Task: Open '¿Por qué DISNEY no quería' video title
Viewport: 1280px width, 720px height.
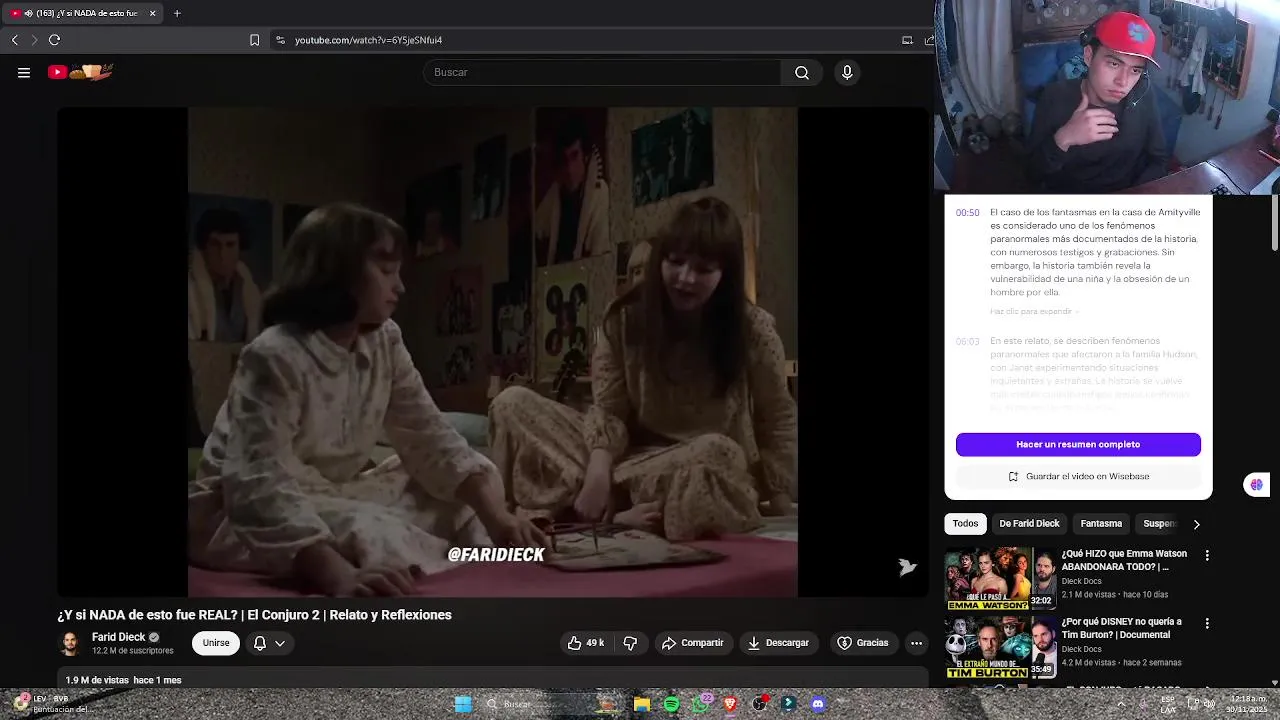Action: 1121,628
